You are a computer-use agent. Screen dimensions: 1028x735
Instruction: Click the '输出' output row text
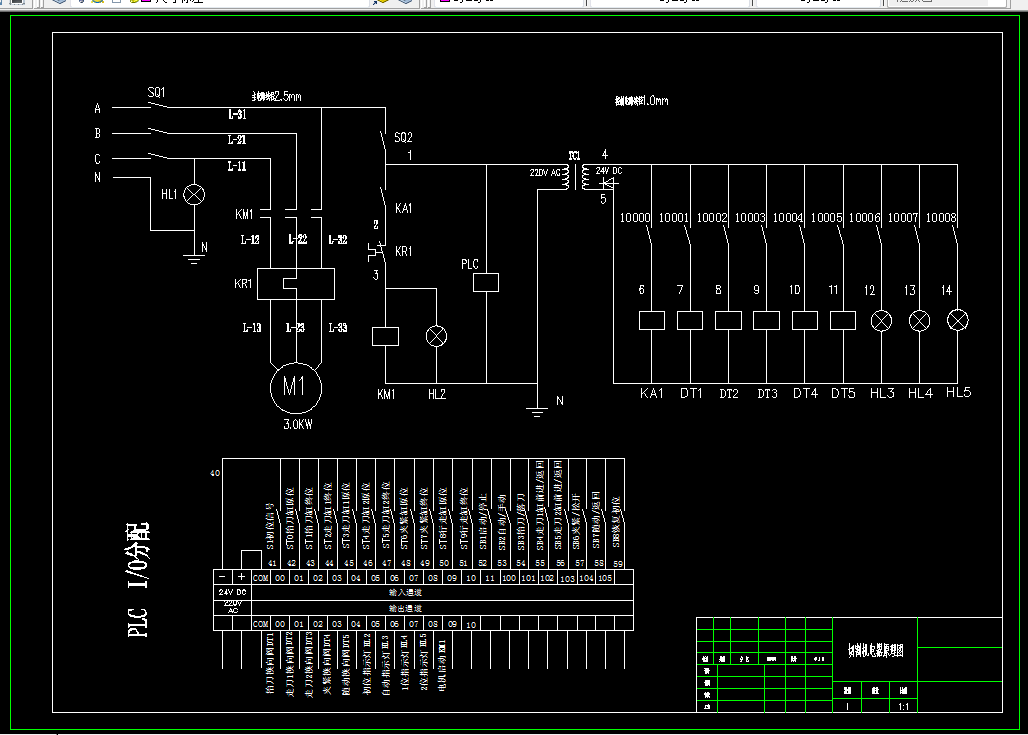pos(405,608)
